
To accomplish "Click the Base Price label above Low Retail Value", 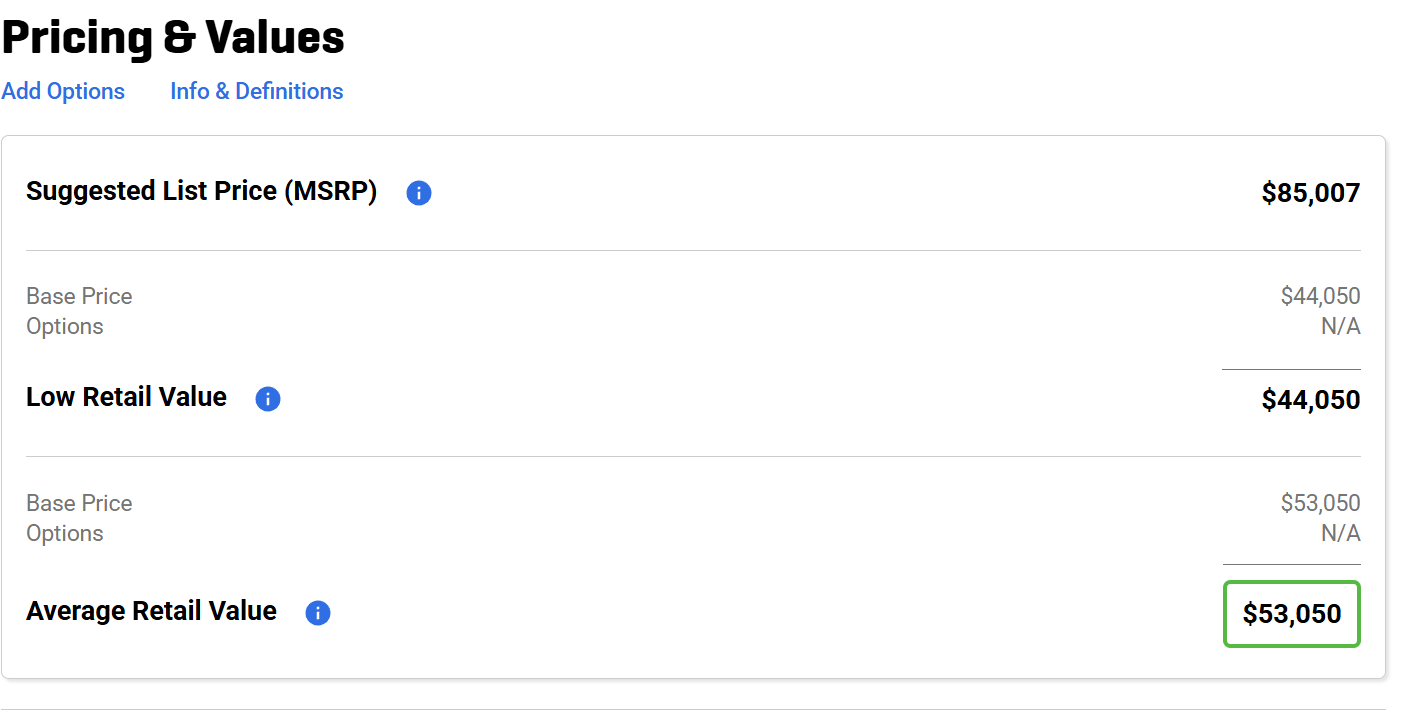I will coord(79,297).
